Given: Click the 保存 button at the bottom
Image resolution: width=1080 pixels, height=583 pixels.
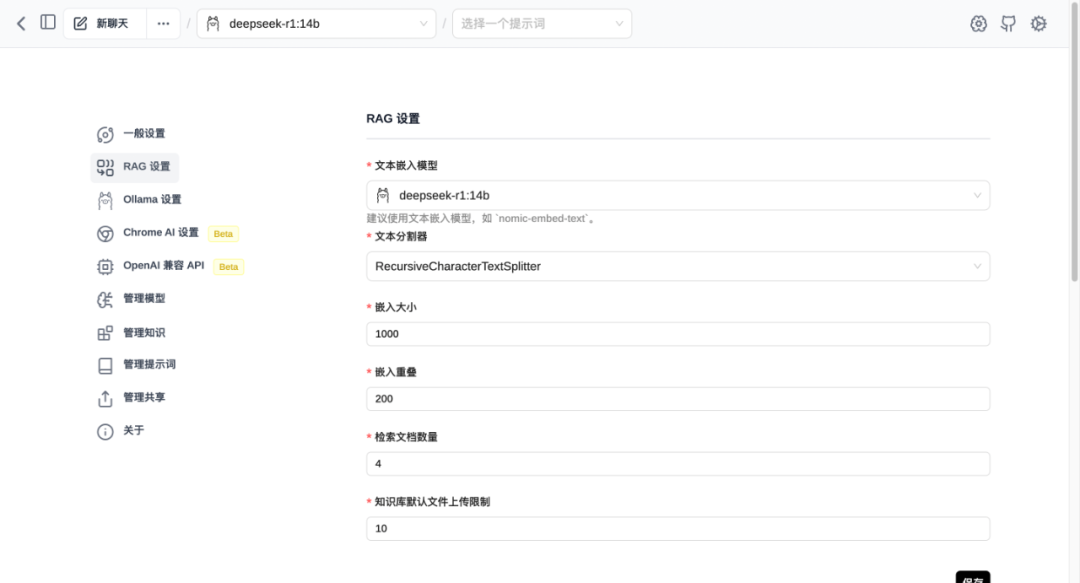Looking at the screenshot, I should click(x=971, y=578).
